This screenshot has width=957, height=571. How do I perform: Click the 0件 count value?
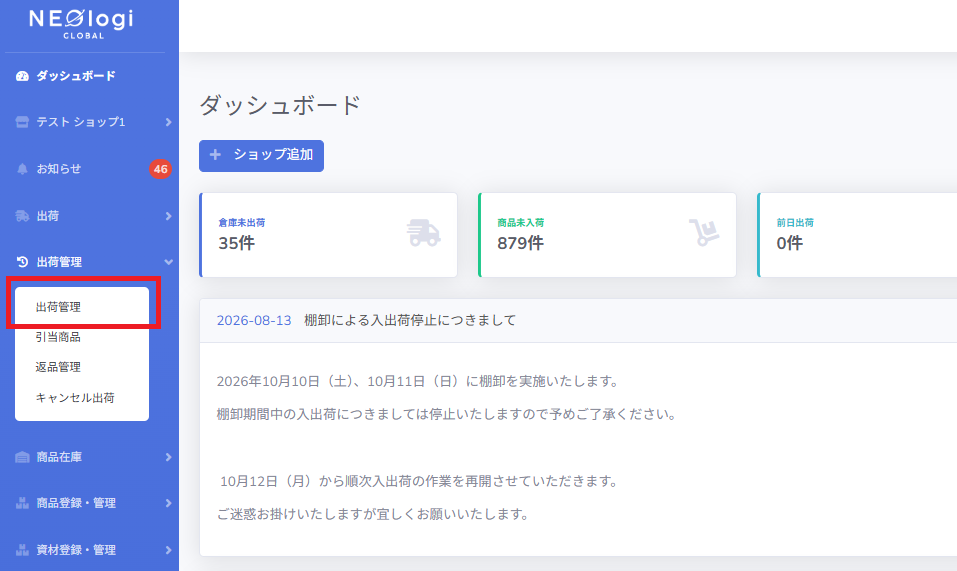coord(790,243)
